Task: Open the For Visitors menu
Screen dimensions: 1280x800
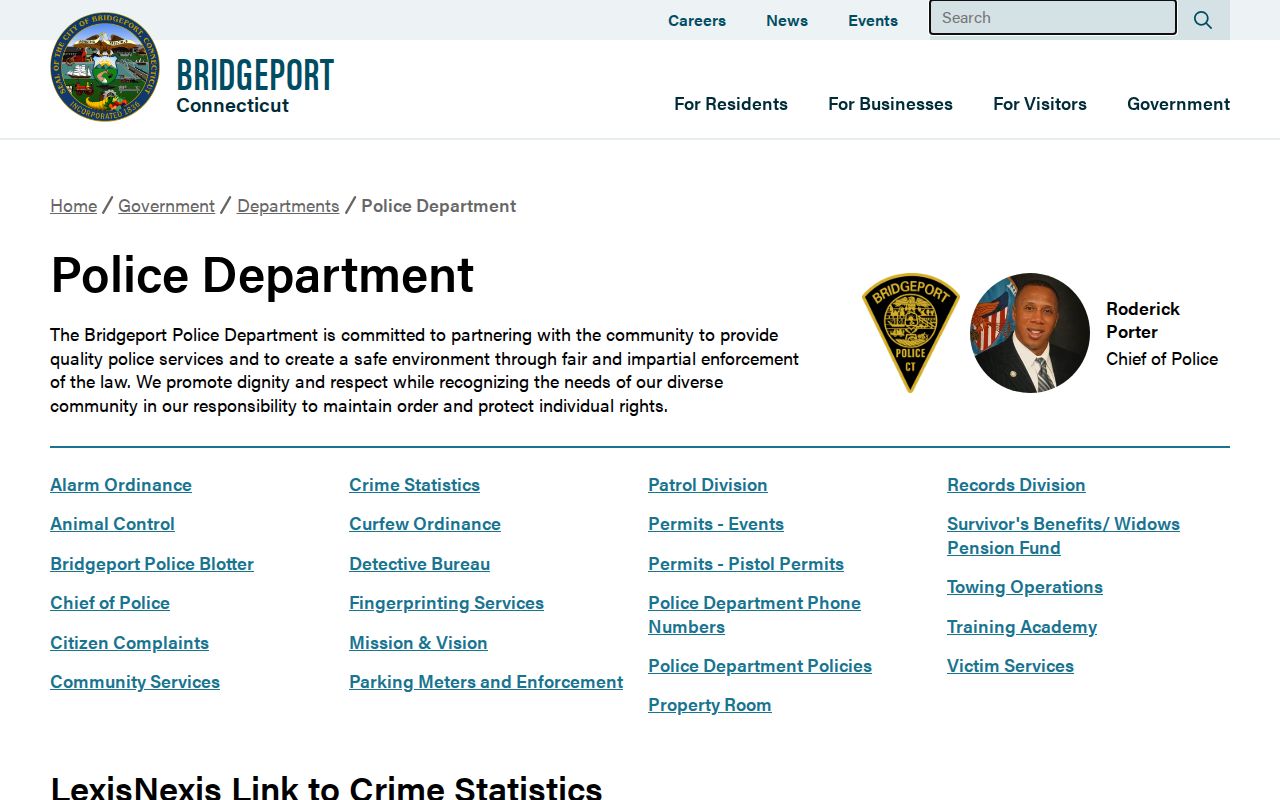Action: 1040,104
